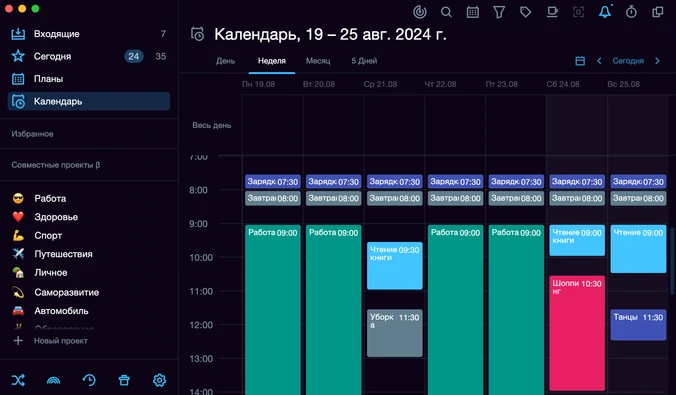Image resolution: width=676 pixels, height=395 pixels.
Task: Expand Совместные проекты section
Action: tap(56, 165)
